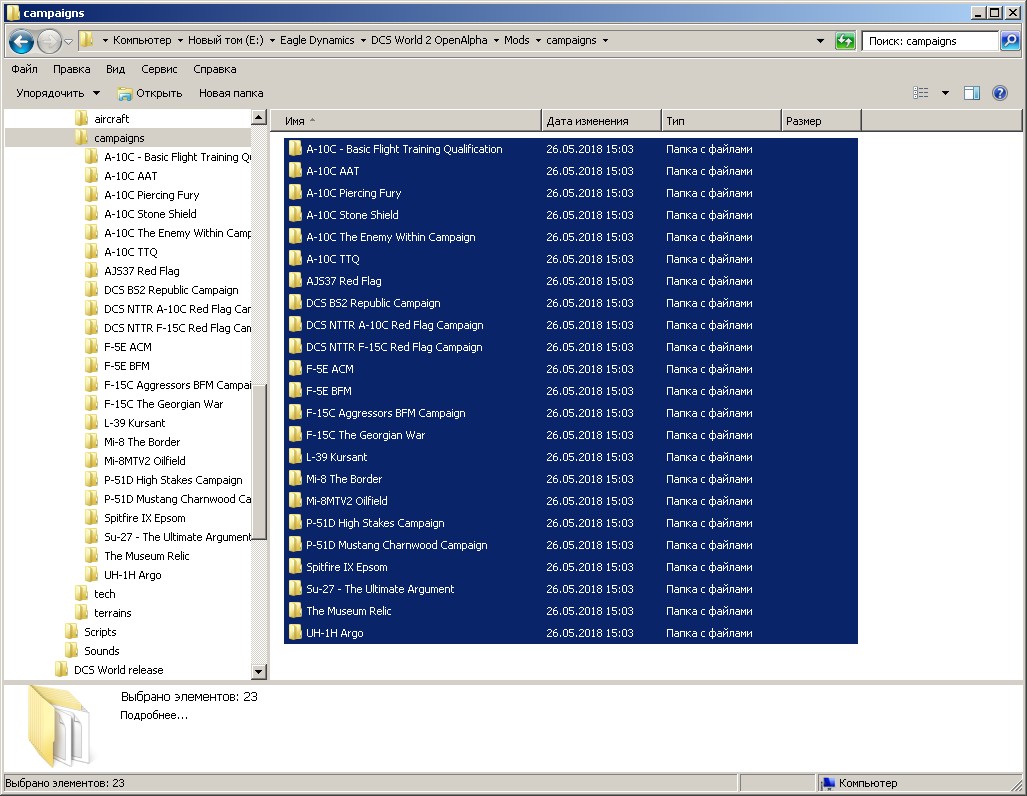
Task: Toggle the preview pane icon
Action: click(972, 93)
